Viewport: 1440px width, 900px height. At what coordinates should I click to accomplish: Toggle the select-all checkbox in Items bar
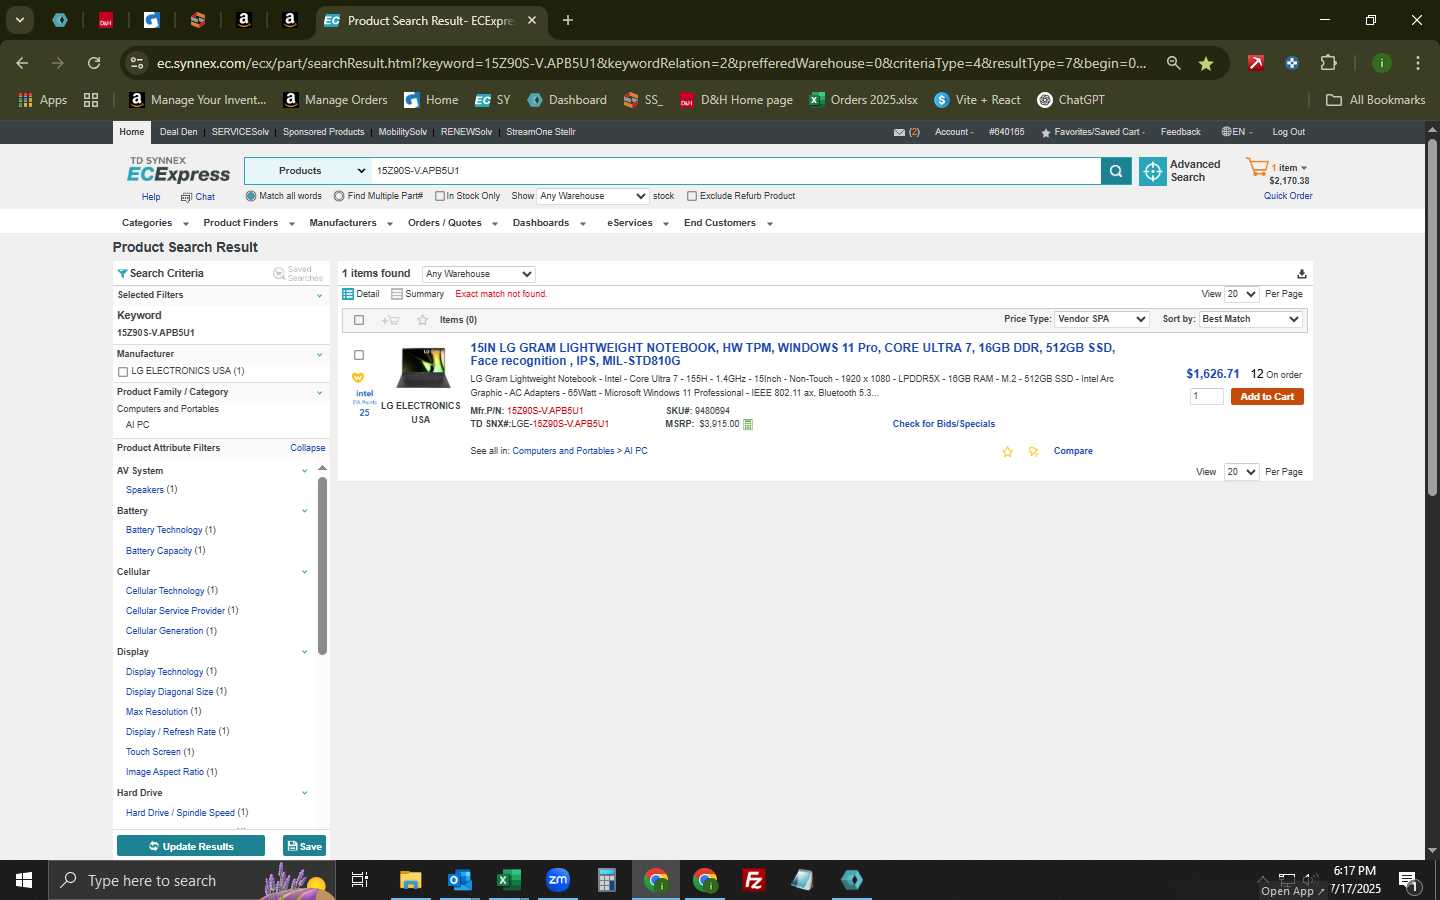tap(359, 320)
